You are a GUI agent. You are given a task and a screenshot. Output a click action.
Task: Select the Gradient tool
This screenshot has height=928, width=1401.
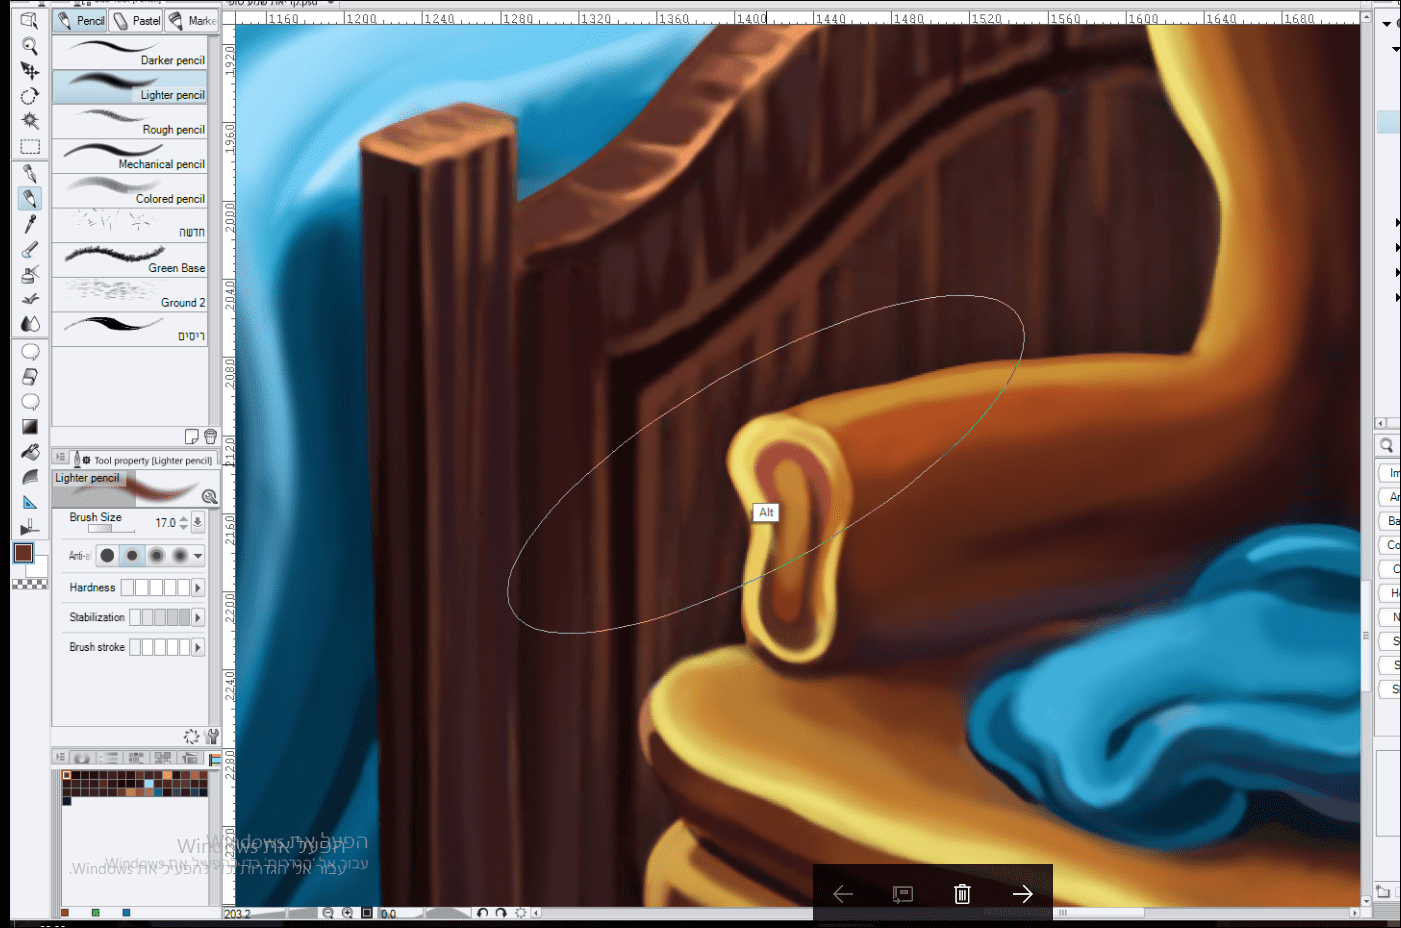pos(30,427)
